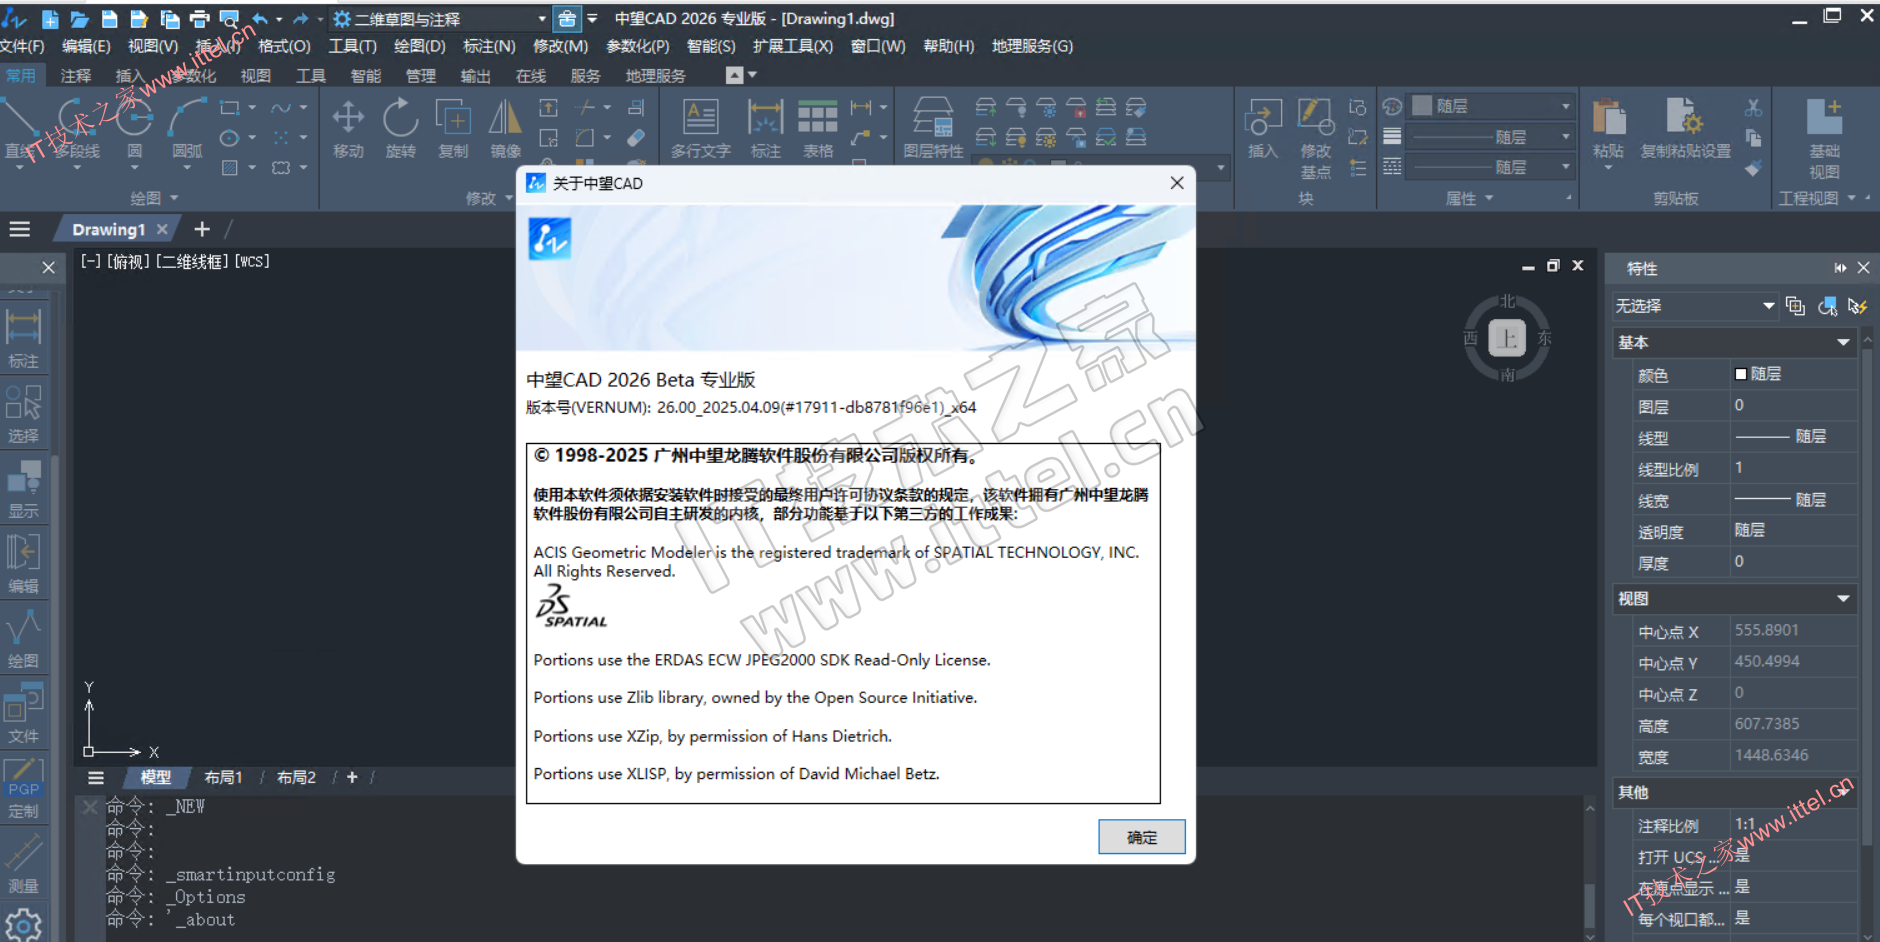Click the 颜色 随层 swatch in properties

click(1740, 374)
